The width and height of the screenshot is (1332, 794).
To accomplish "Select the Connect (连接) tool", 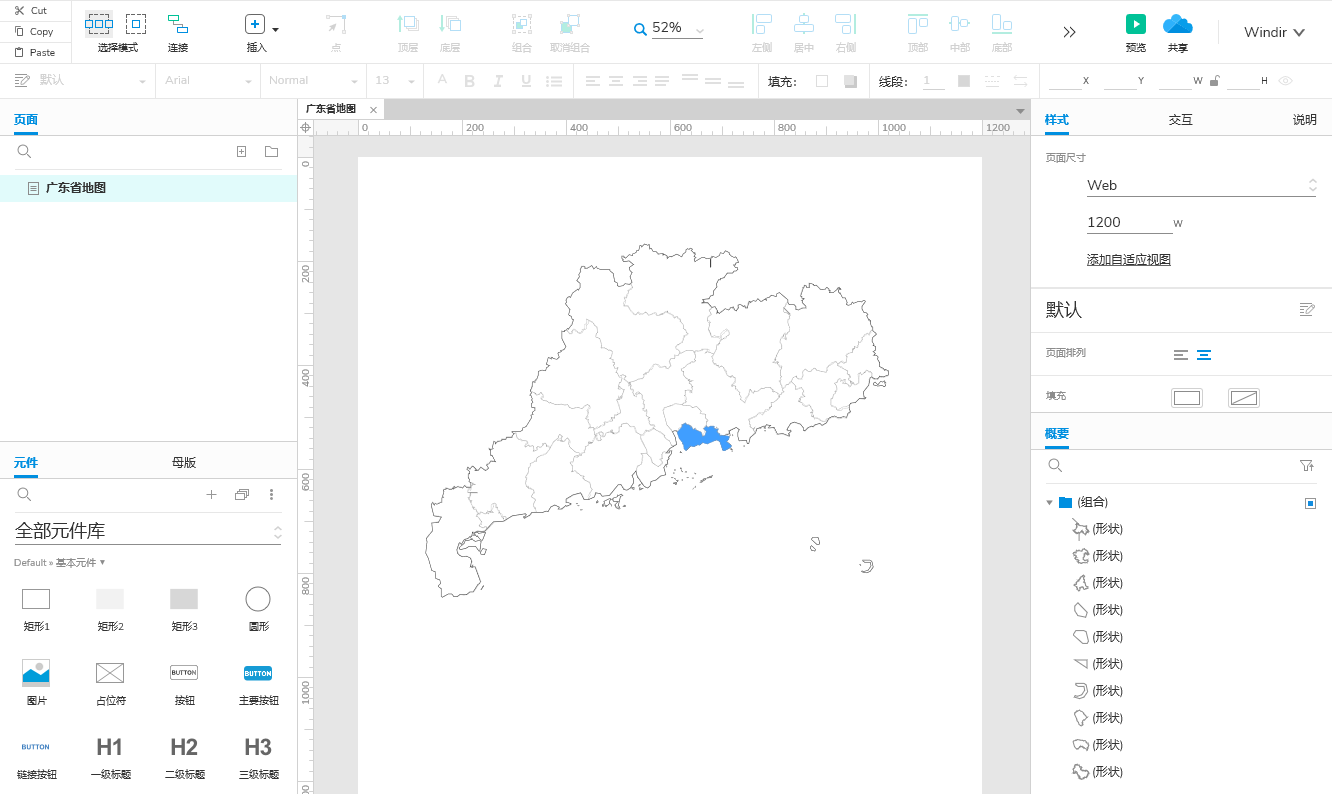I will [177, 24].
